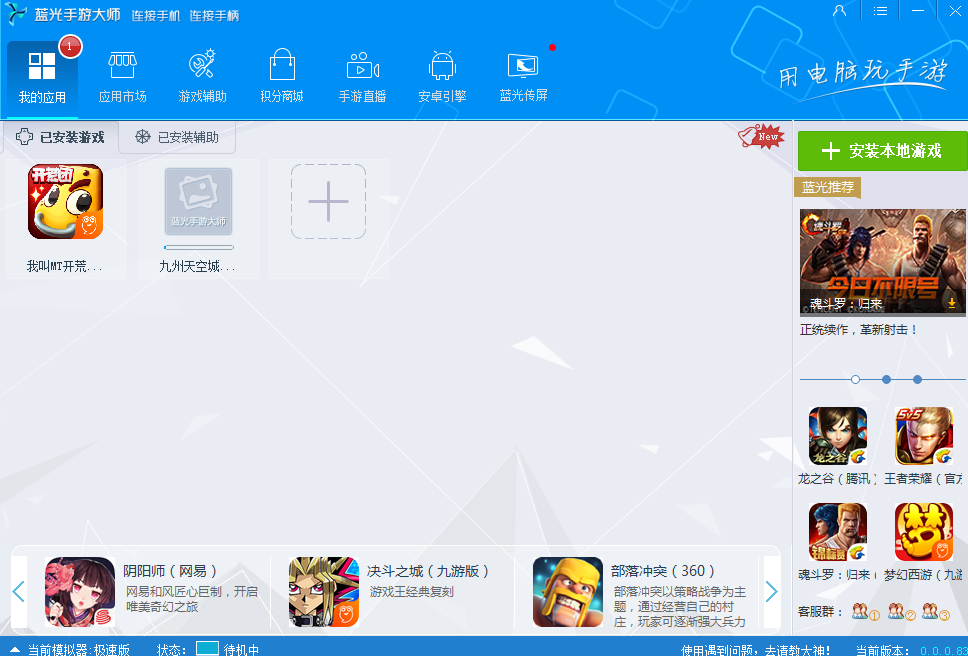
Task: Open the 蓝光传屏 screen casting section
Action: pyautogui.click(x=524, y=77)
